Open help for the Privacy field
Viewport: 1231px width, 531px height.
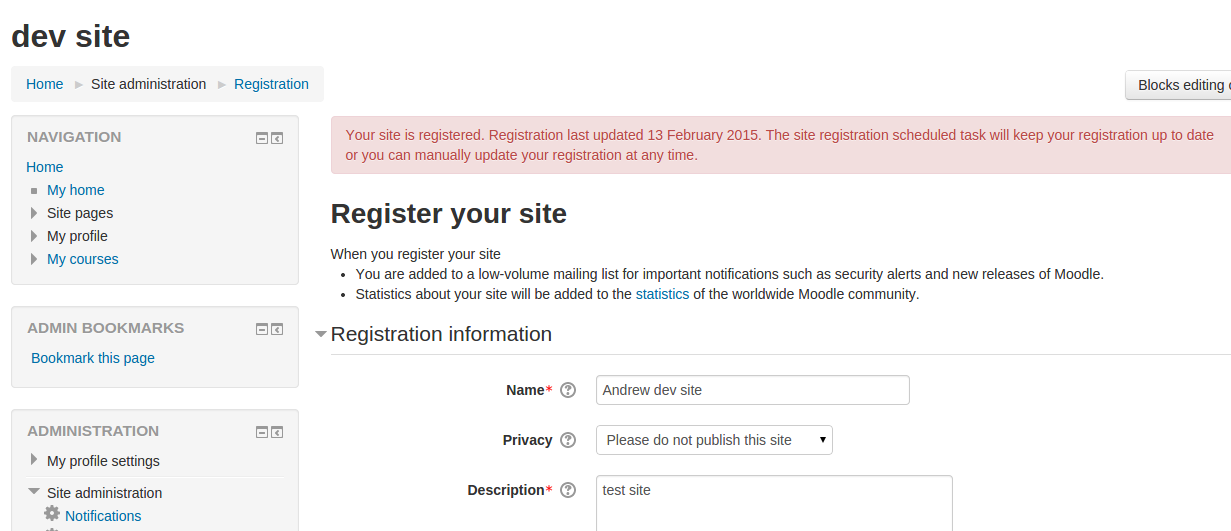pyautogui.click(x=568, y=440)
